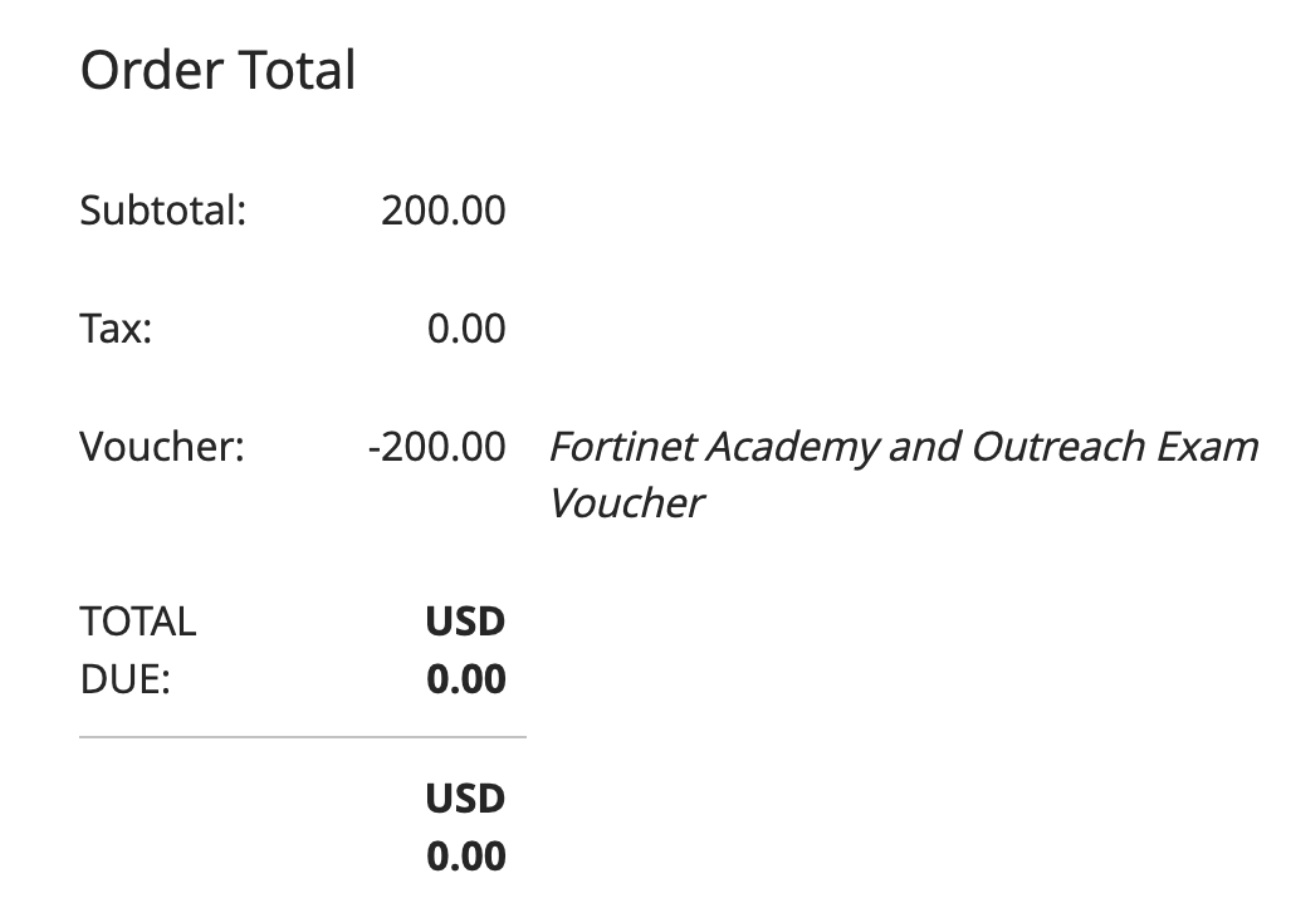Click the word Exam in voucher description
1310x922 pixels.
coord(1207,446)
